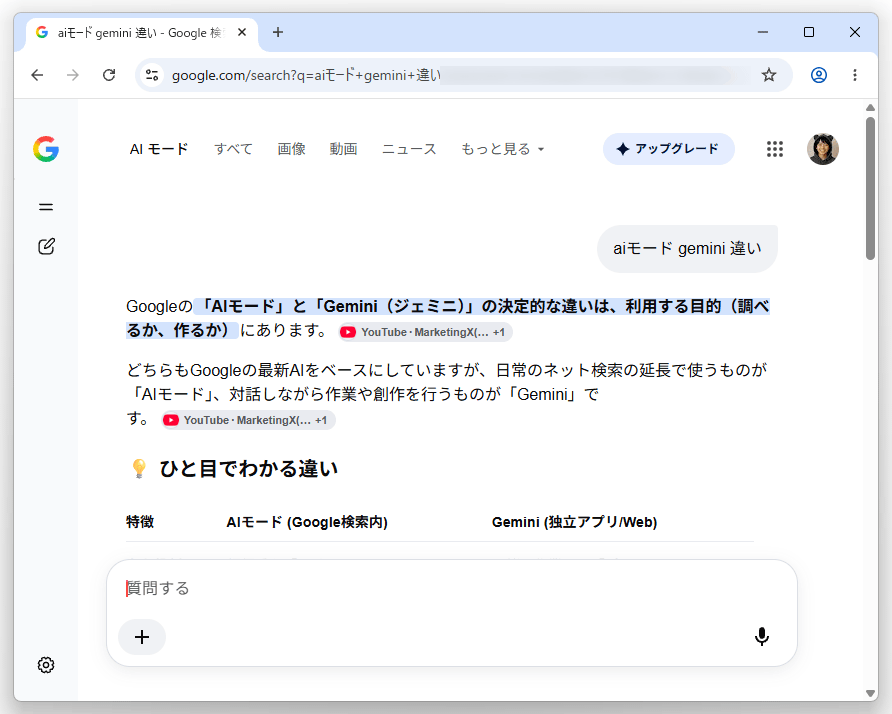The image size is (892, 714).
Task: Open the Google apps grid
Action: point(774,149)
